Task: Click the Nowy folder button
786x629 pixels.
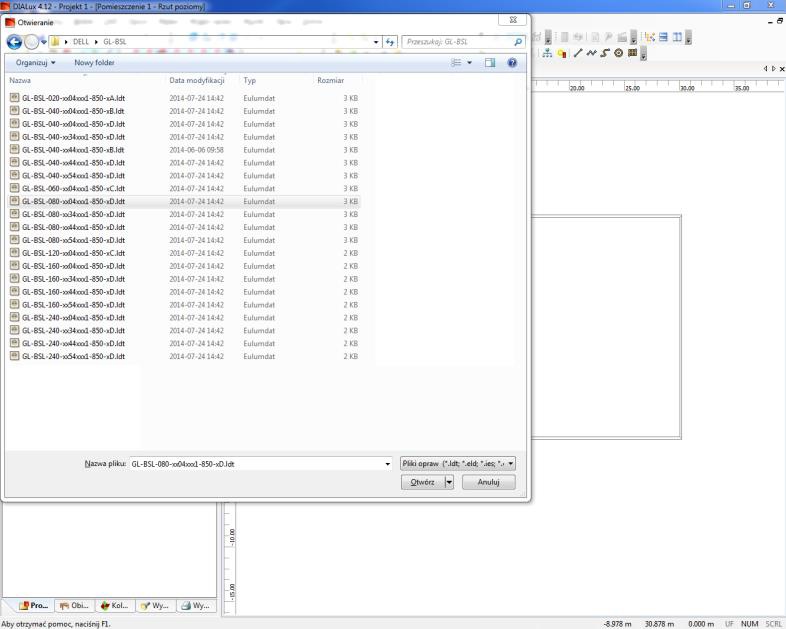Action: [94, 62]
